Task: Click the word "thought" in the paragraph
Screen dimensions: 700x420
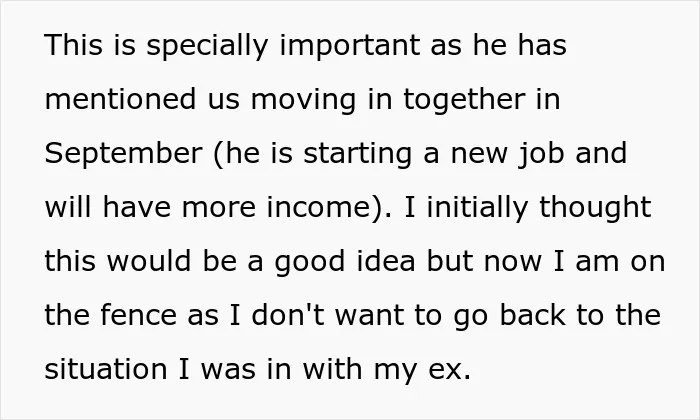Action: coord(595,208)
